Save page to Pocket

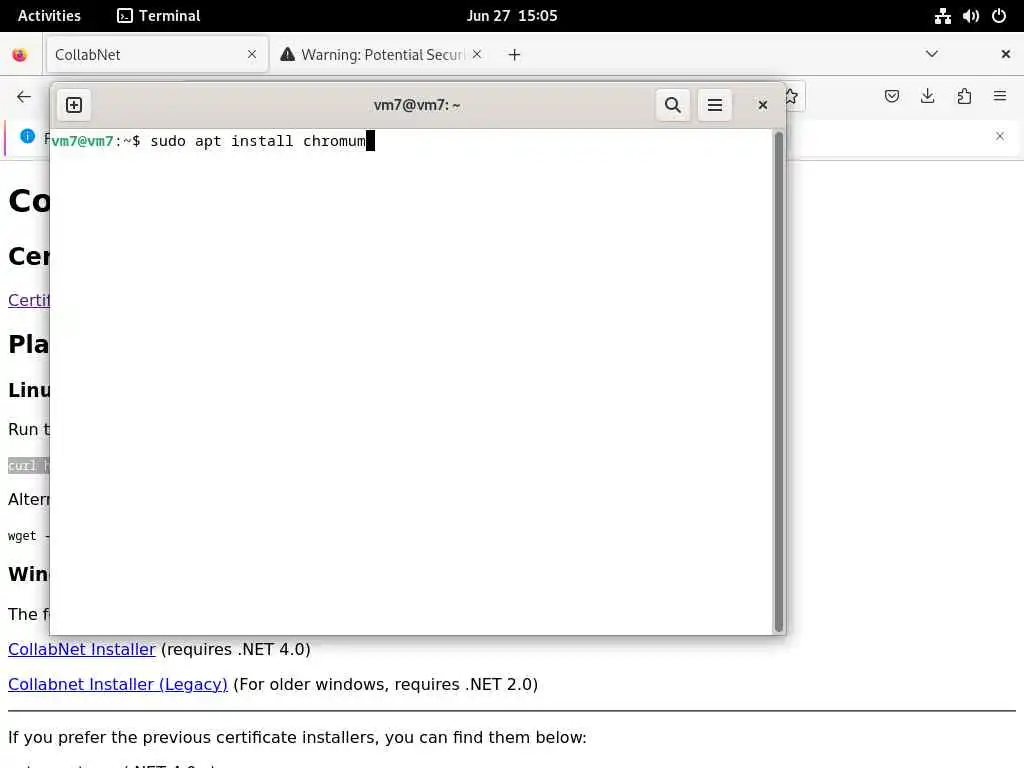click(891, 97)
